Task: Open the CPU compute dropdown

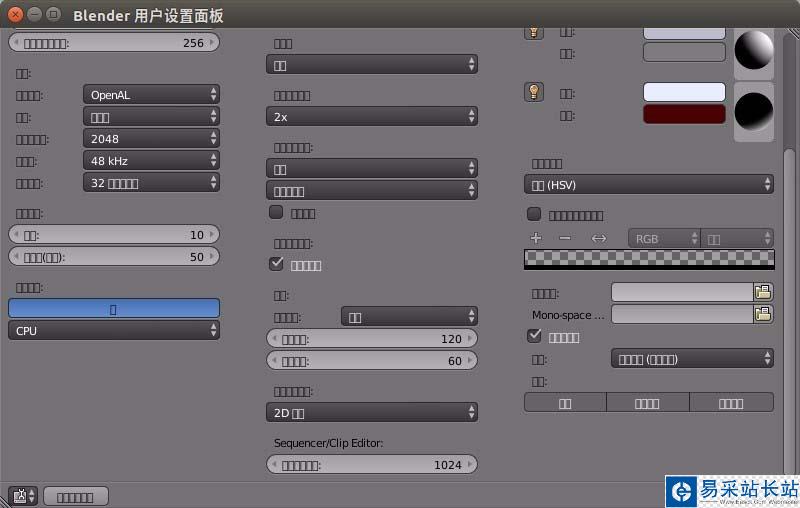Action: tap(114, 331)
